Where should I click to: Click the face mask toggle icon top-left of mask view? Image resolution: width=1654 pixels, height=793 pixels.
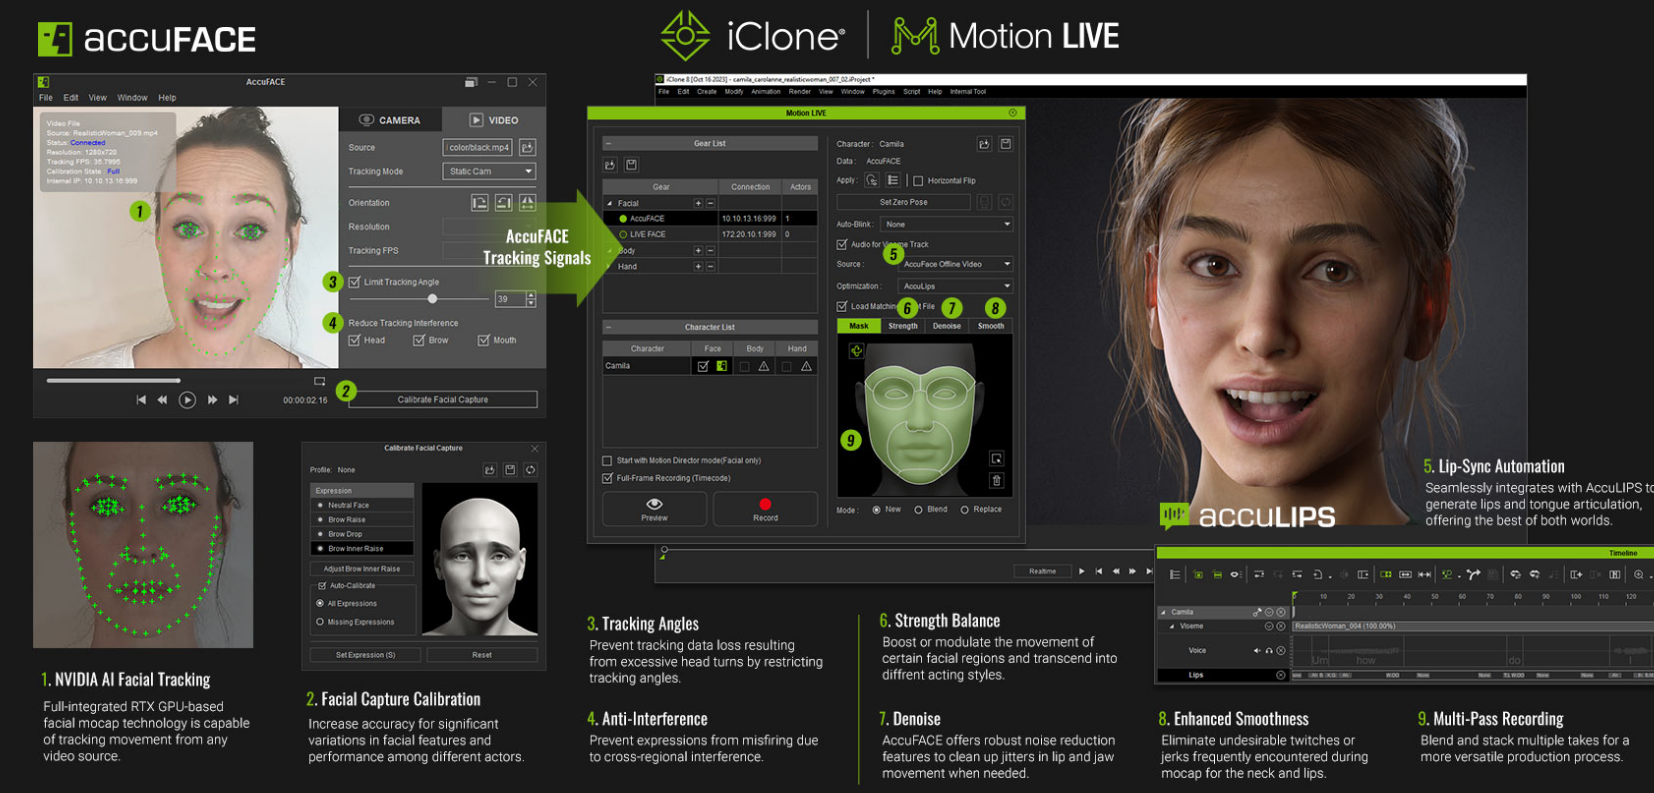pyautogui.click(x=856, y=351)
